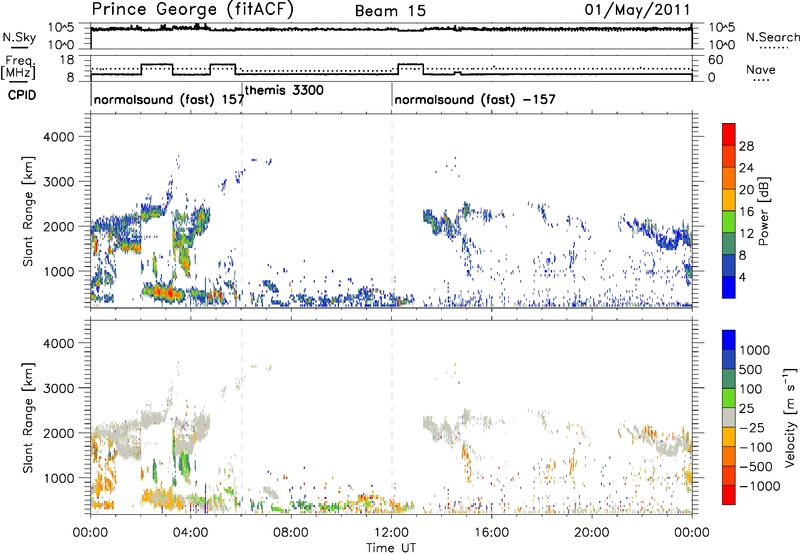
Task: Select the 'themis 3300' CPID text
Action: [x=284, y=90]
